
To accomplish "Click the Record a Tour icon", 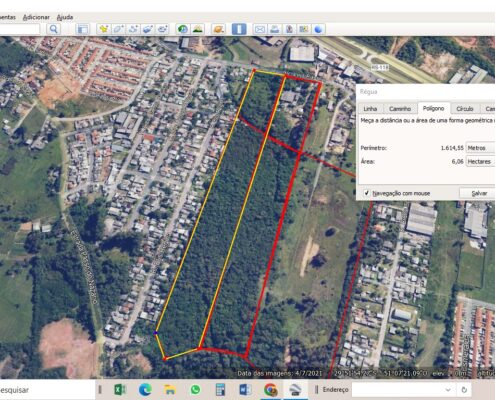I will tap(162, 29).
